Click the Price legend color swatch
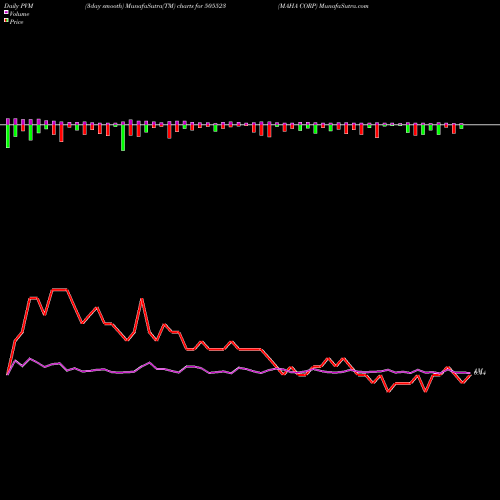The width and height of the screenshot is (500, 500). click(6, 21)
